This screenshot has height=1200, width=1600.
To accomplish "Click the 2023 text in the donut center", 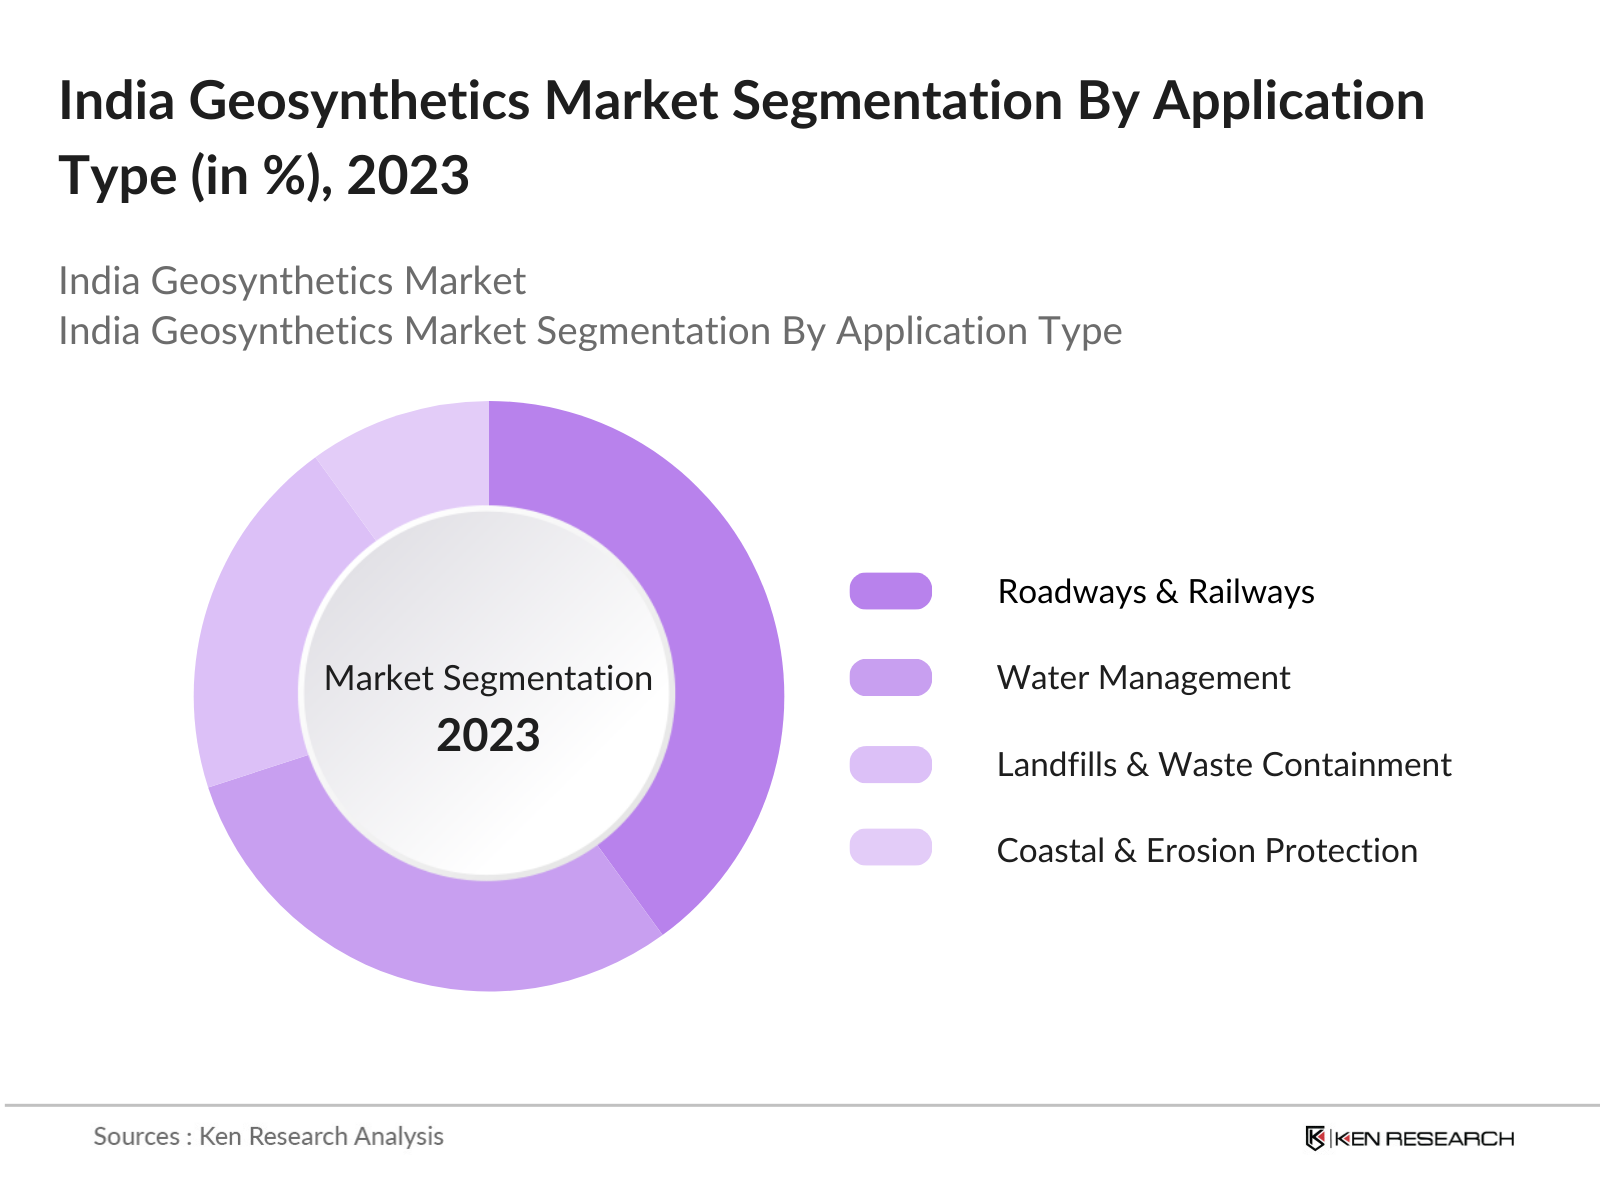I will [x=487, y=735].
